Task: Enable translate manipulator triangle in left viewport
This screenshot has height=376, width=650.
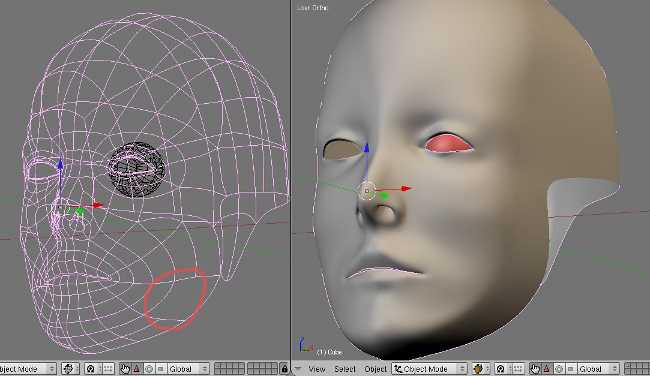Action: tap(136, 369)
